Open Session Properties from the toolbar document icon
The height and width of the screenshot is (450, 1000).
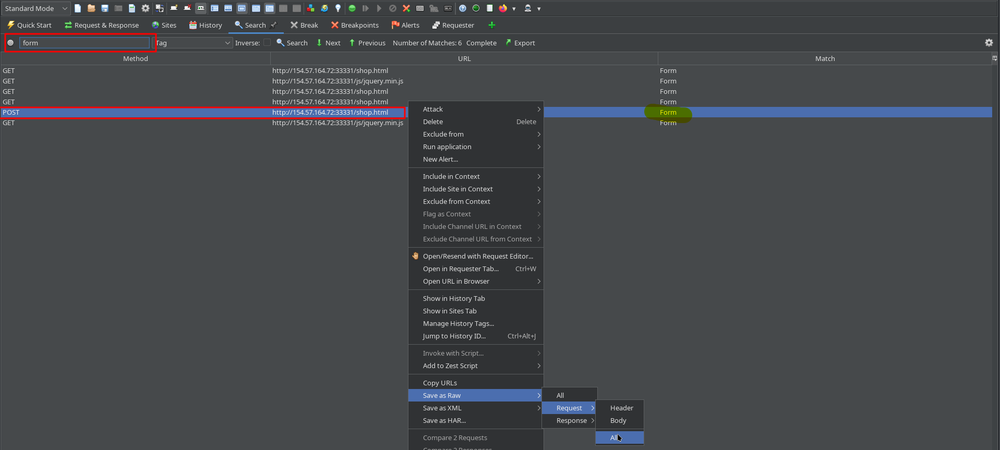click(x=132, y=8)
